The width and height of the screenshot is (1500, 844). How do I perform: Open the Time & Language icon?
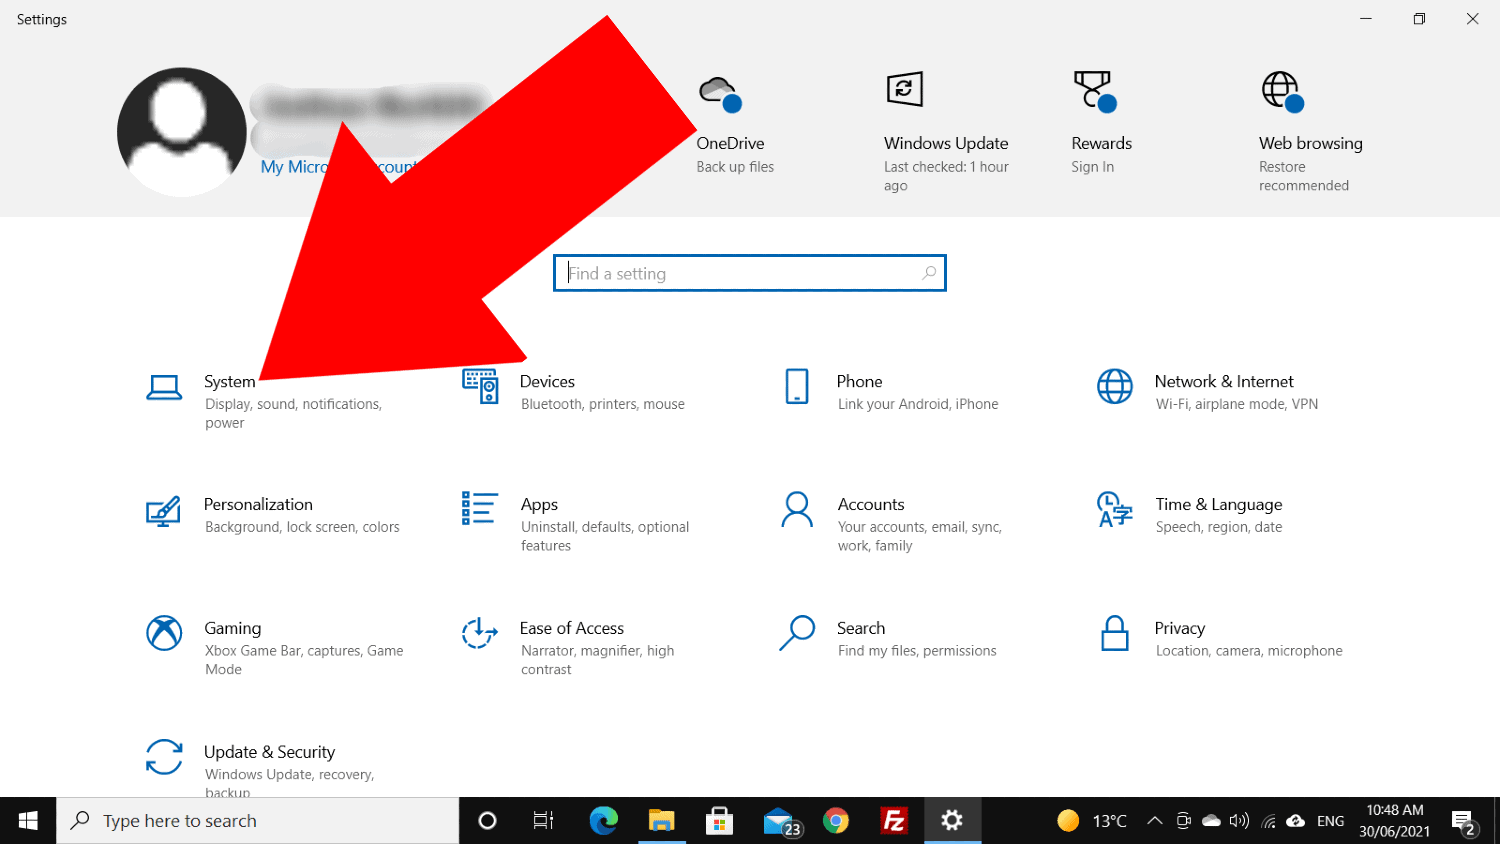tap(1115, 509)
